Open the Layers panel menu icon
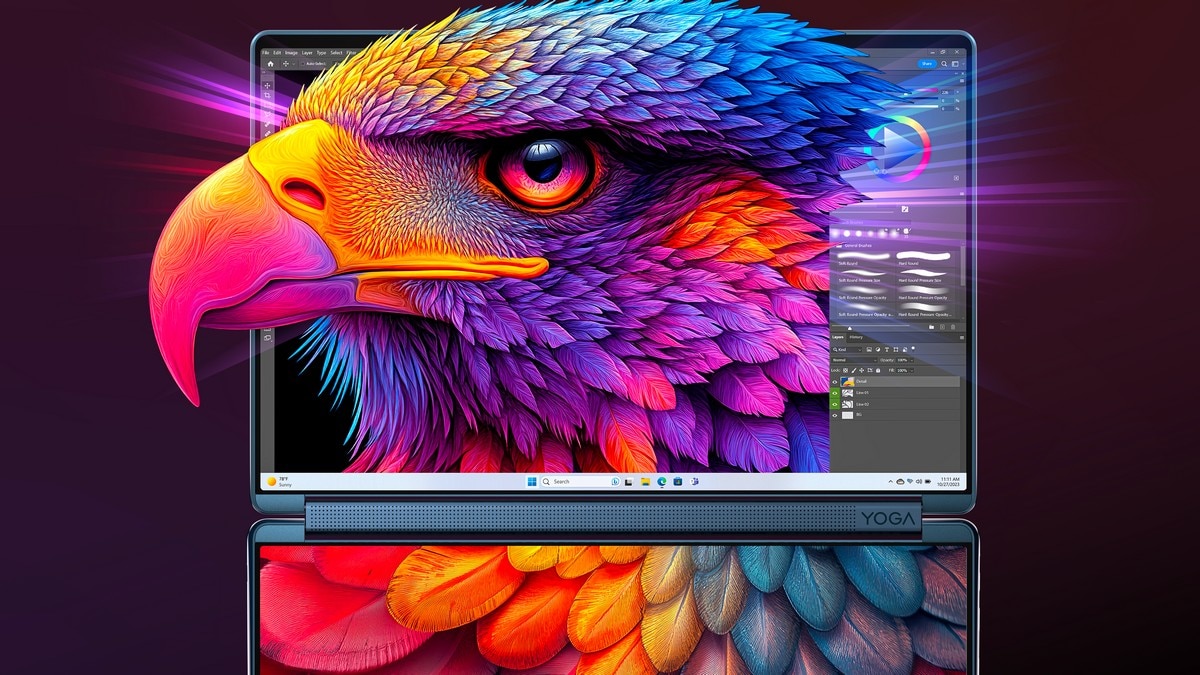 pos(962,338)
